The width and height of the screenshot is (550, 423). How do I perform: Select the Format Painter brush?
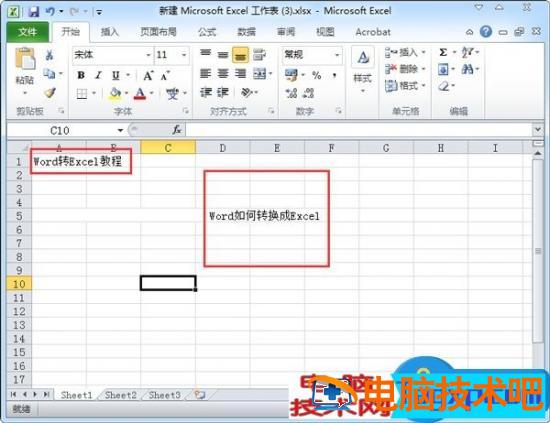(x=50, y=93)
